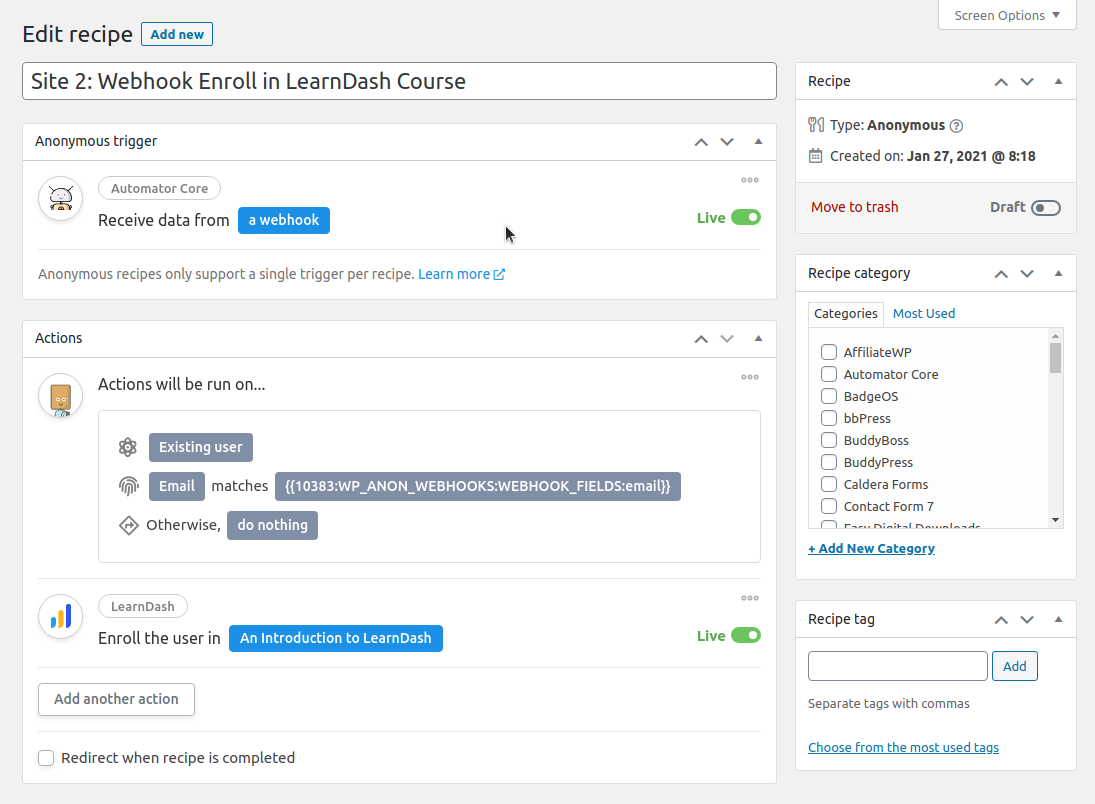Click + Add New Category link
The height and width of the screenshot is (804, 1095).
(x=872, y=548)
